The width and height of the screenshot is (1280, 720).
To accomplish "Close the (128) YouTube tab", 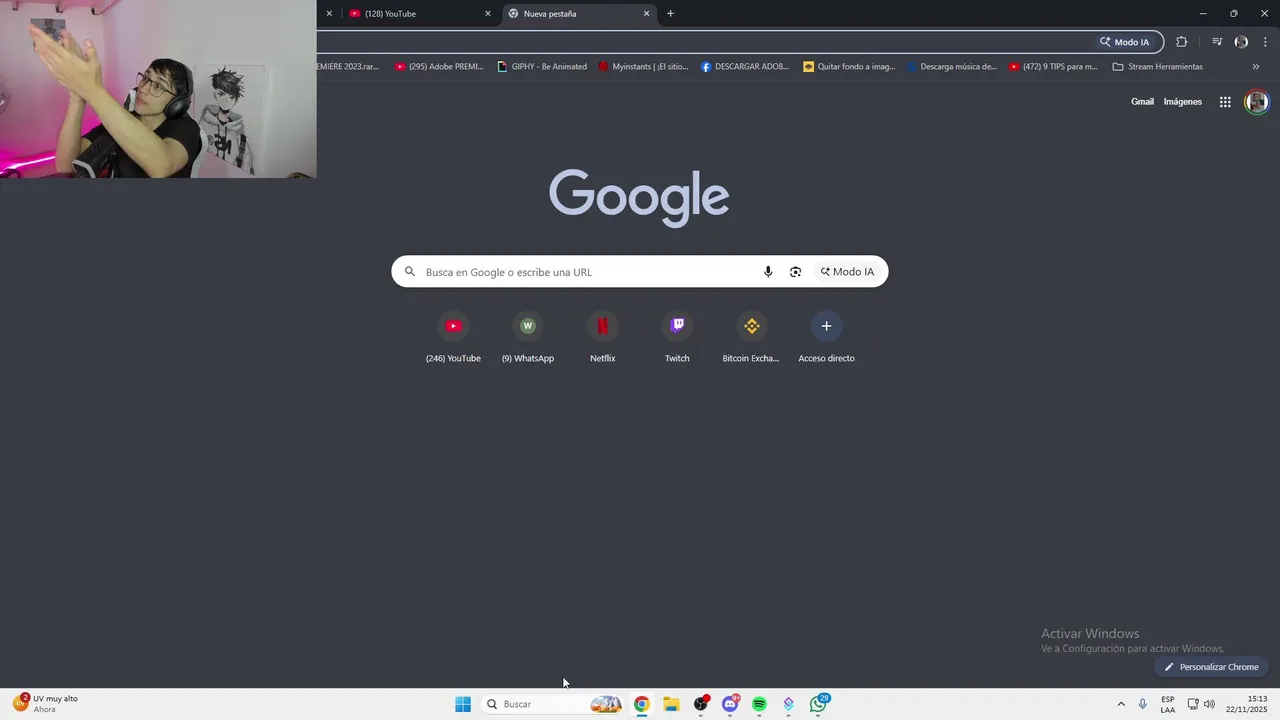I will [488, 14].
